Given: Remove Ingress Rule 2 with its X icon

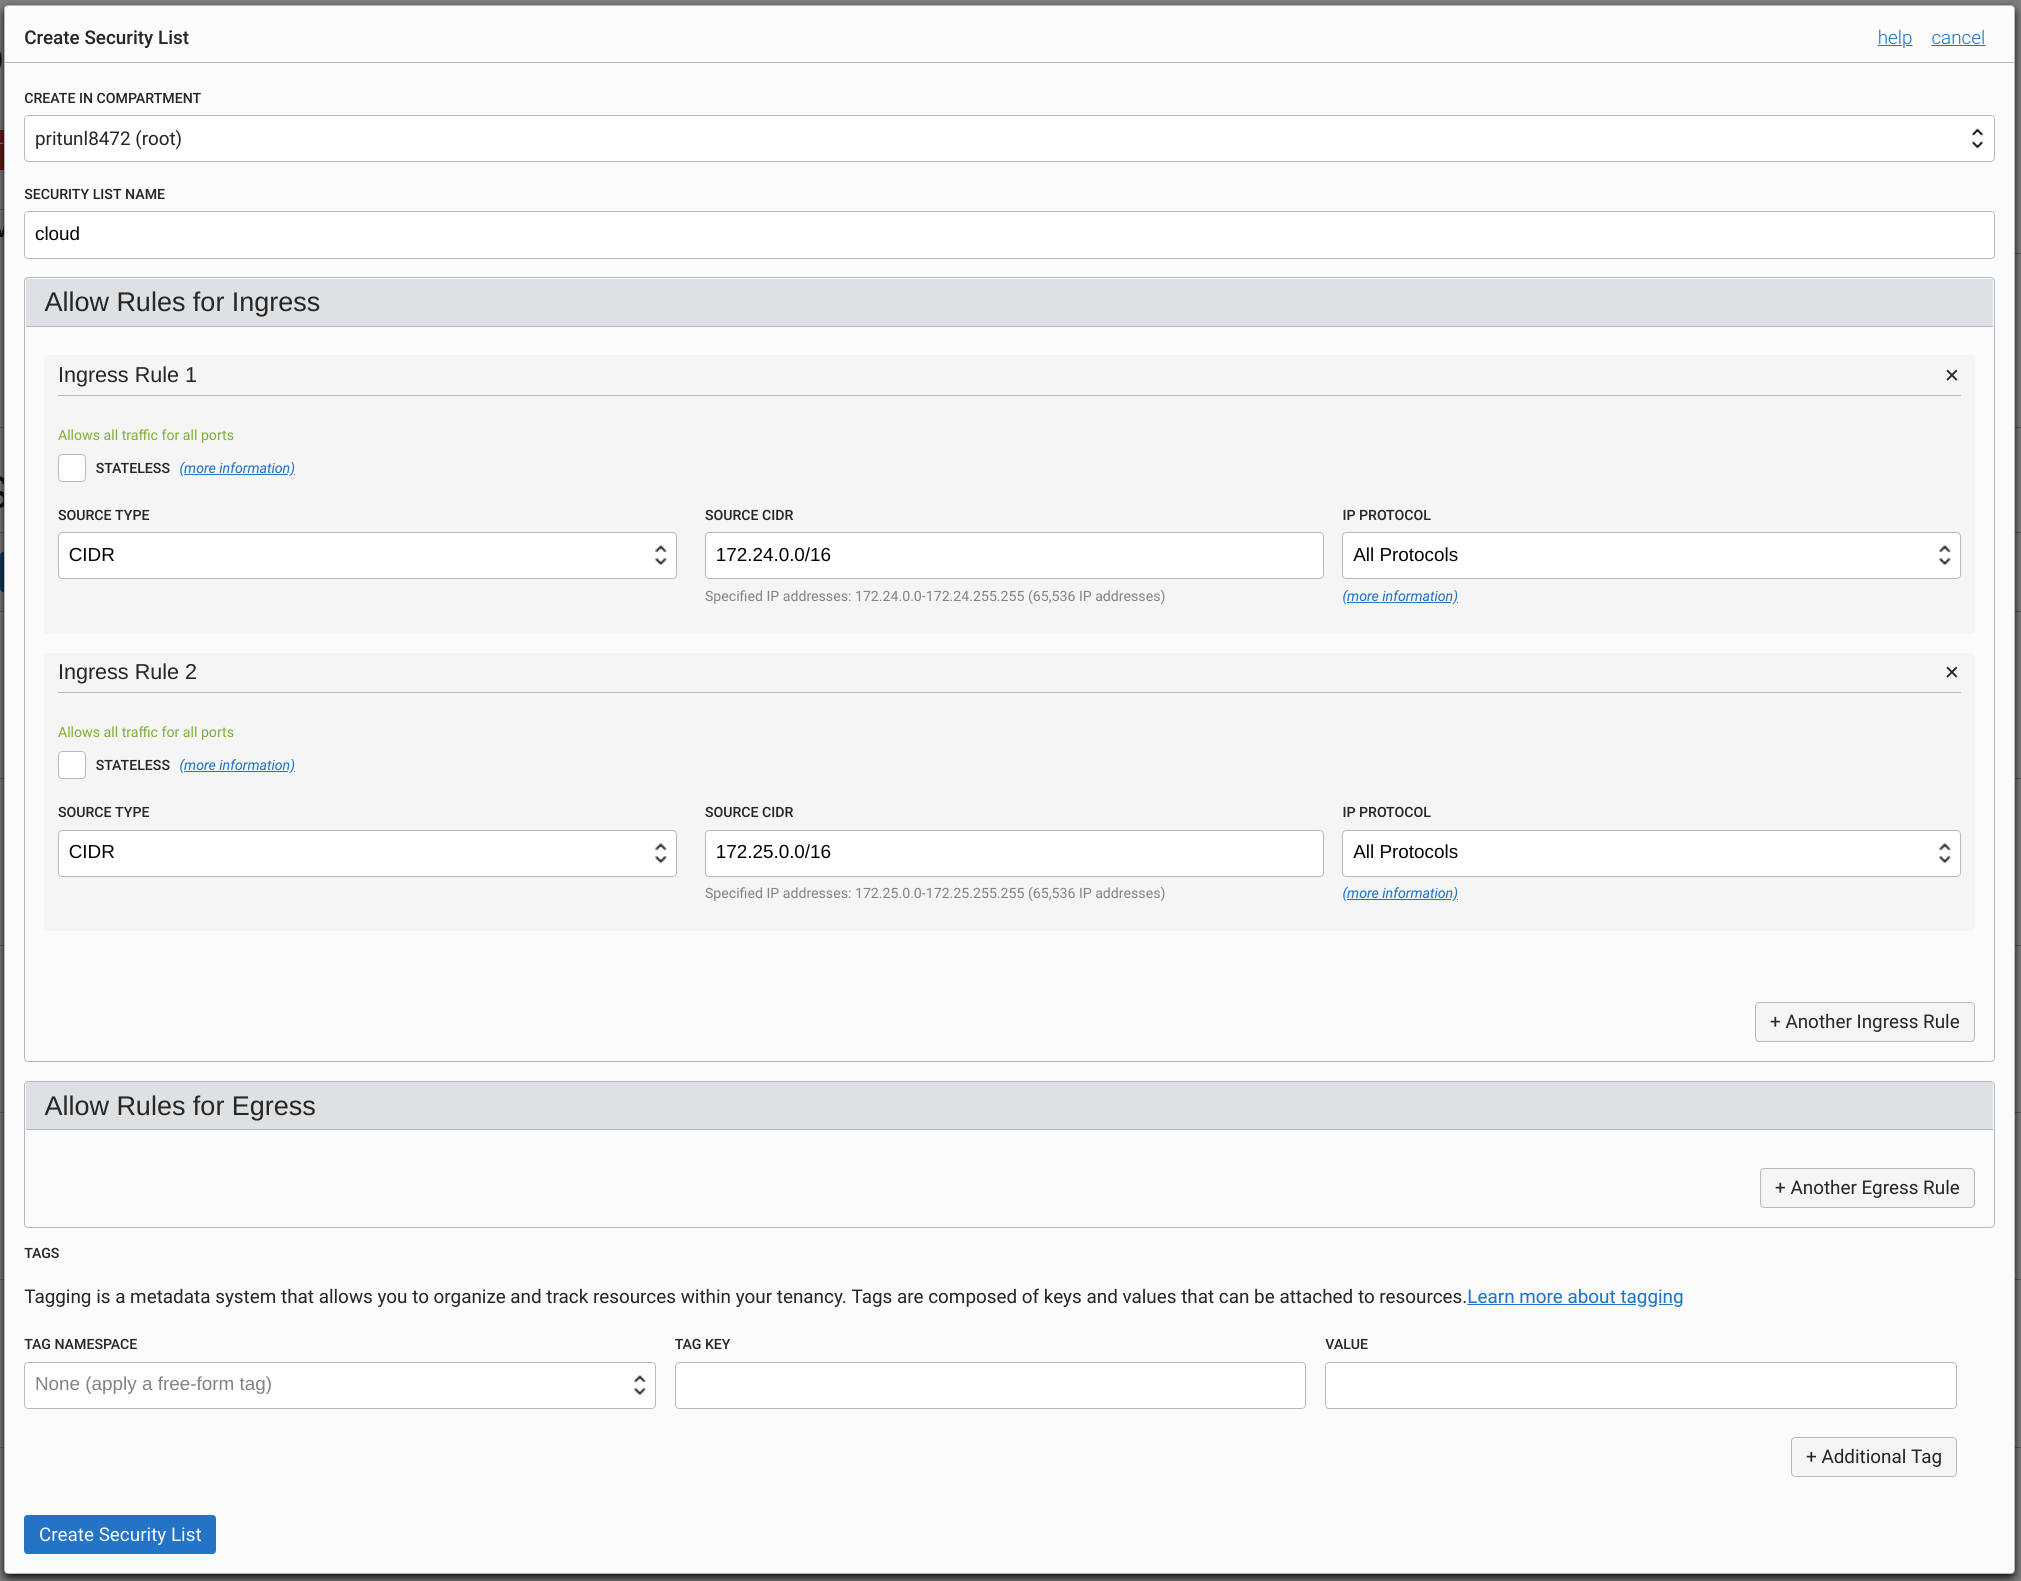Looking at the screenshot, I should pos(1951,672).
